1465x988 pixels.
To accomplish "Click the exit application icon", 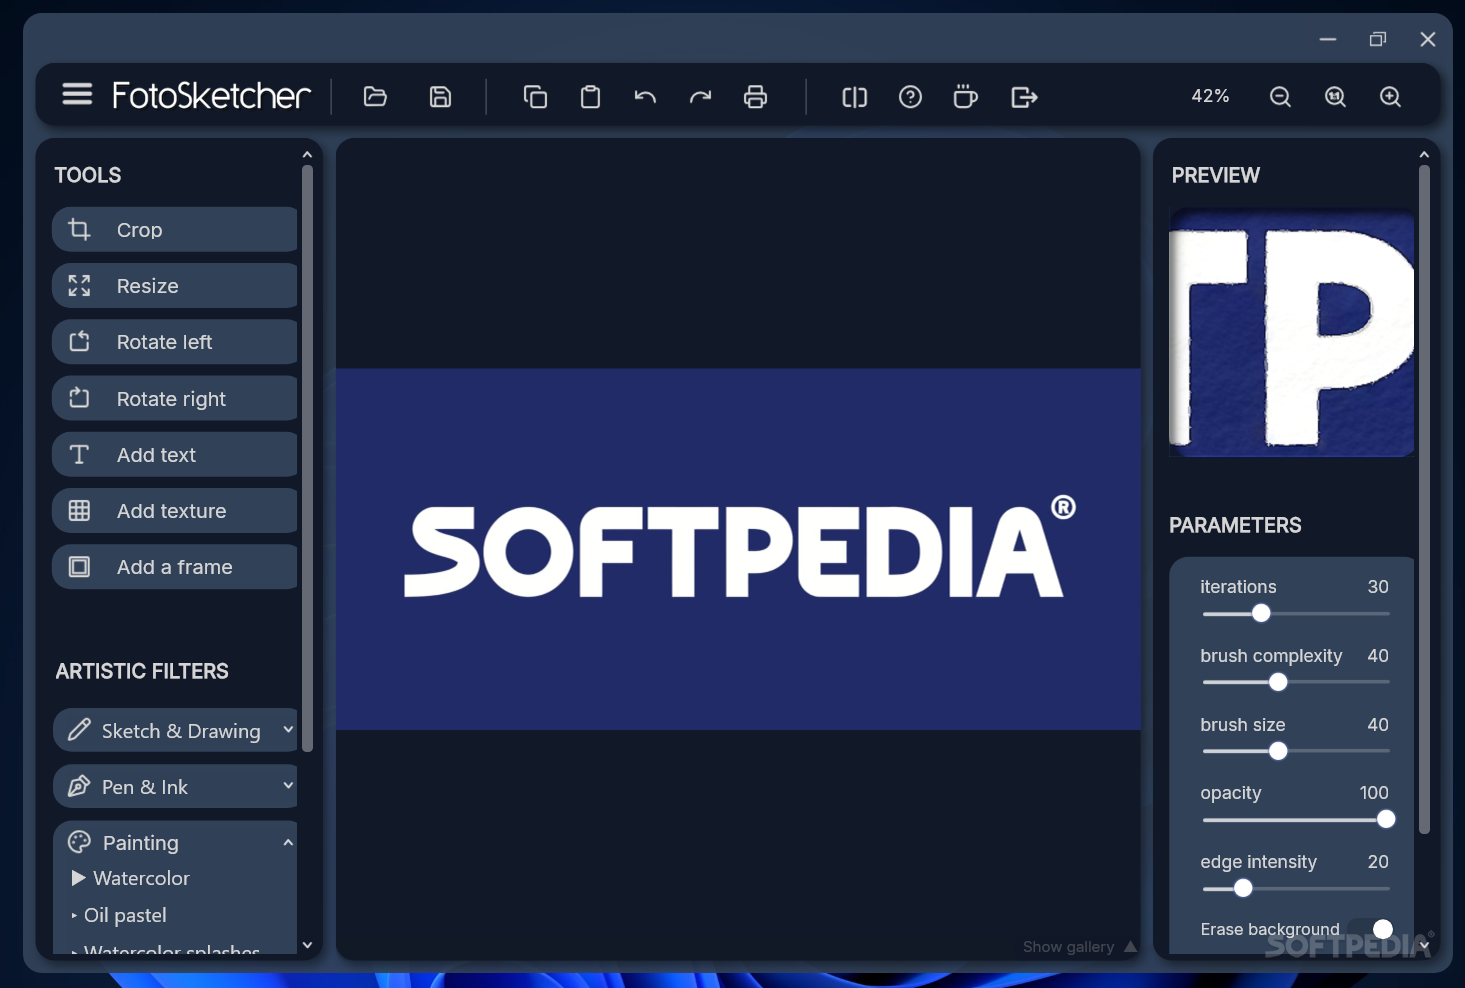I will click(x=1024, y=97).
